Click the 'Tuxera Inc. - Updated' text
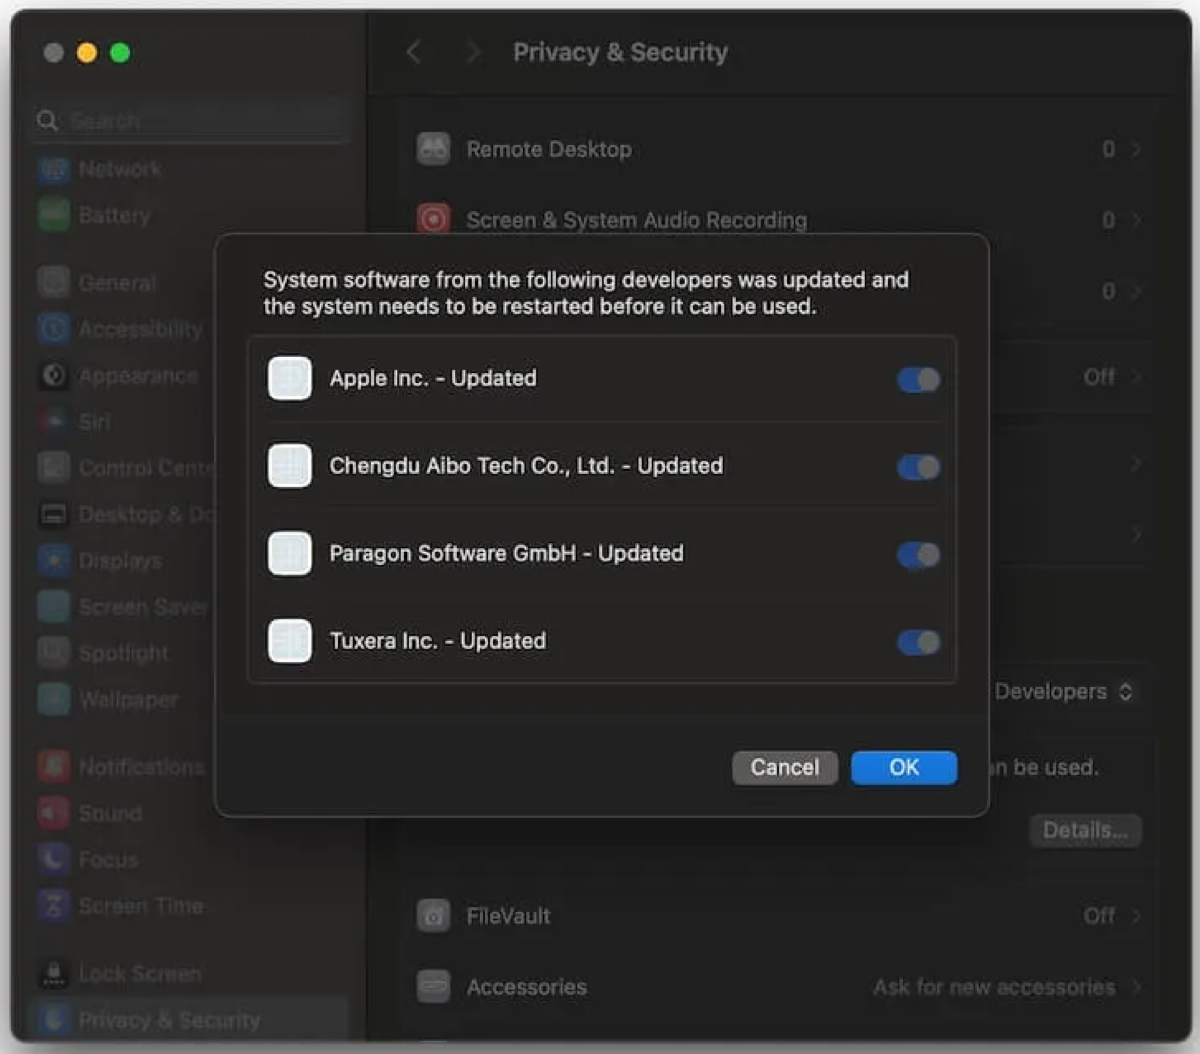1200x1054 pixels. [x=438, y=641]
